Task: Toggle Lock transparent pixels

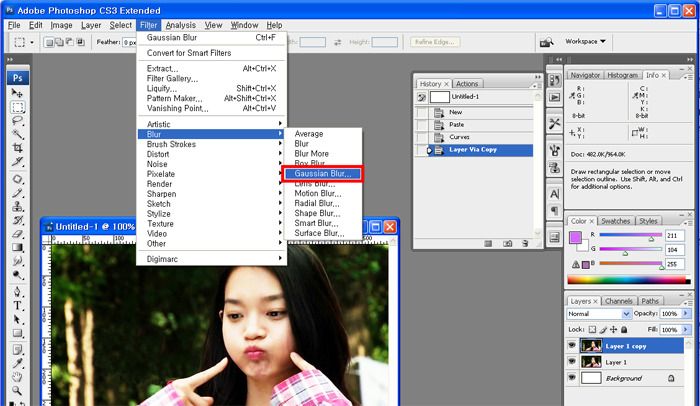Action: click(x=592, y=330)
